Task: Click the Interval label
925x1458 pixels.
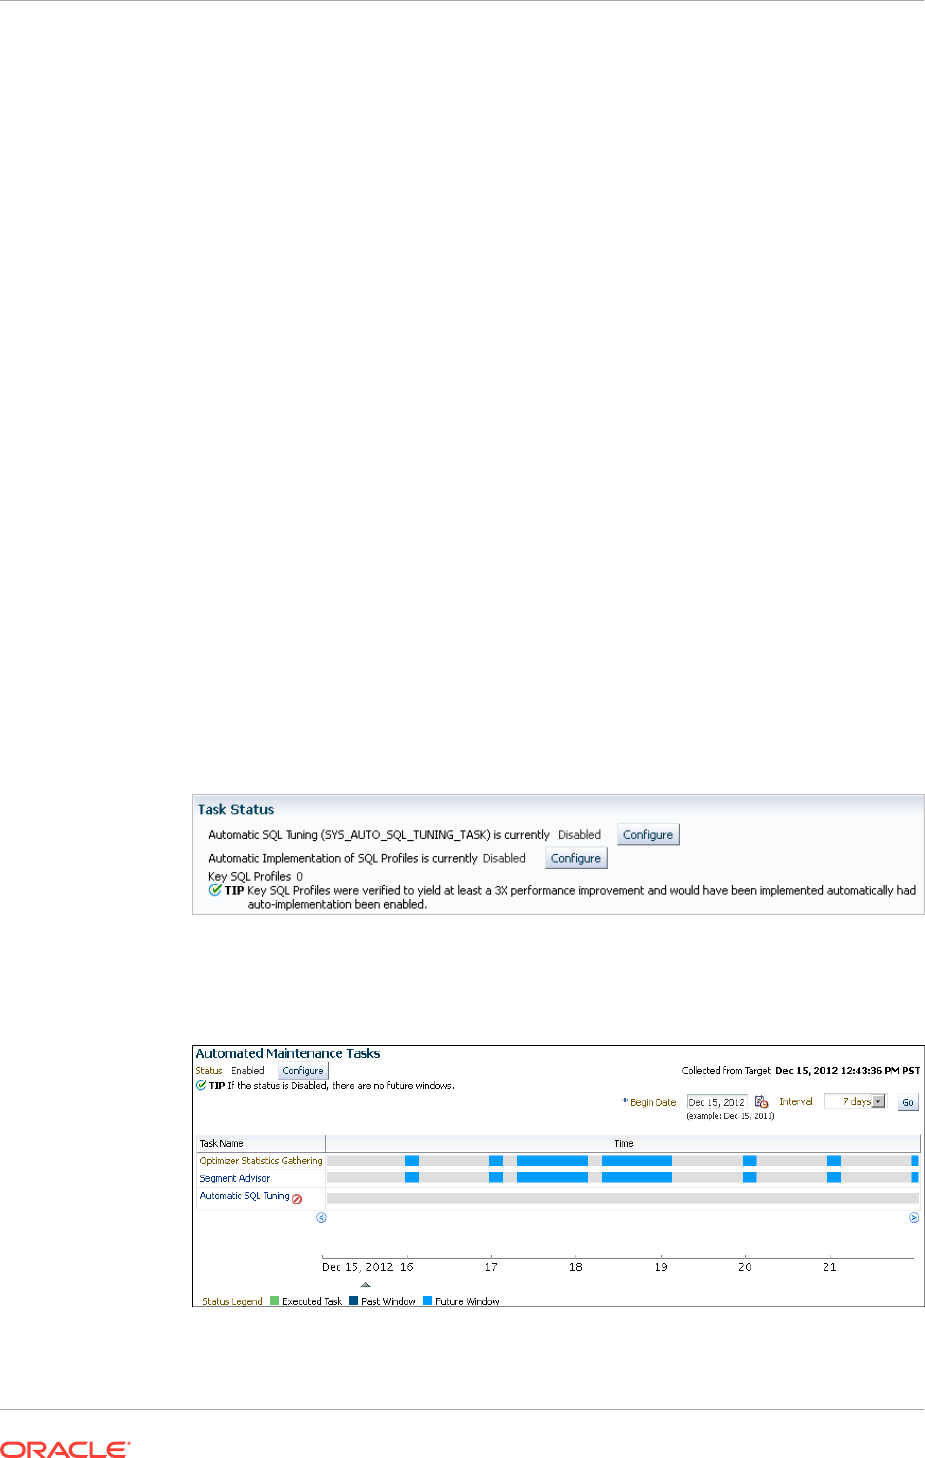Action: 796,1101
